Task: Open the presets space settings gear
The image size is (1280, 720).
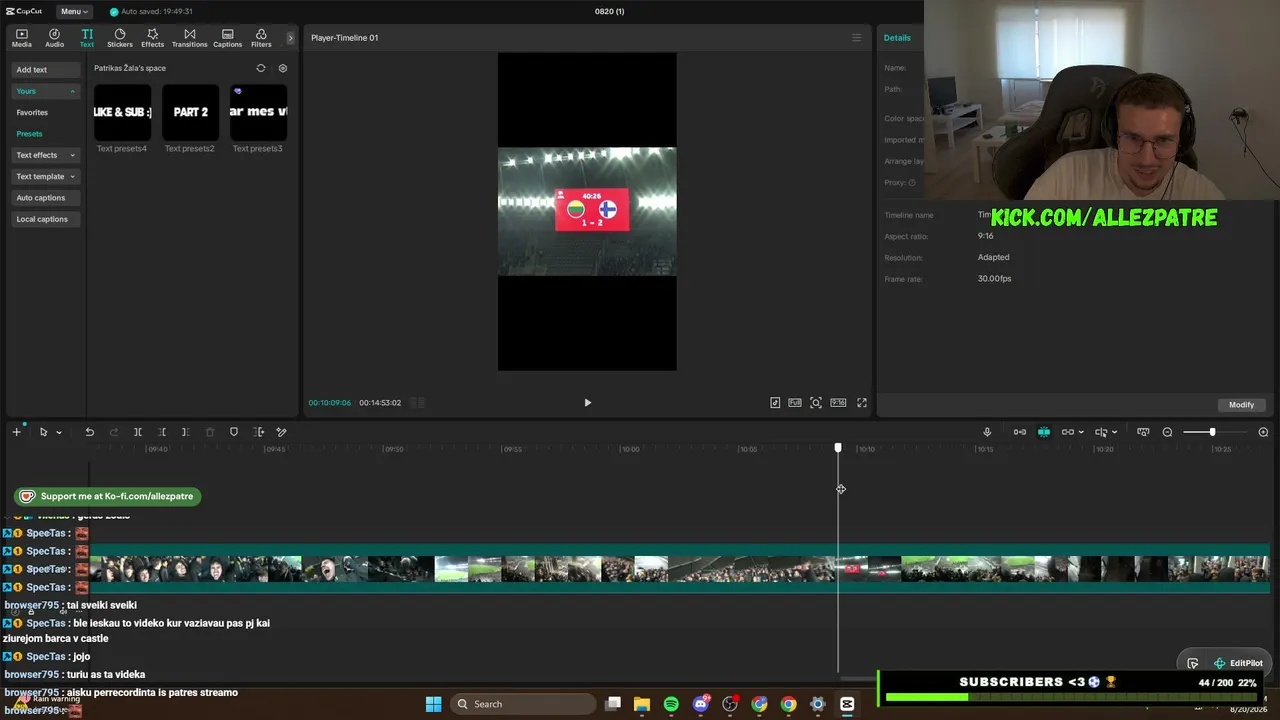Action: coord(283,68)
